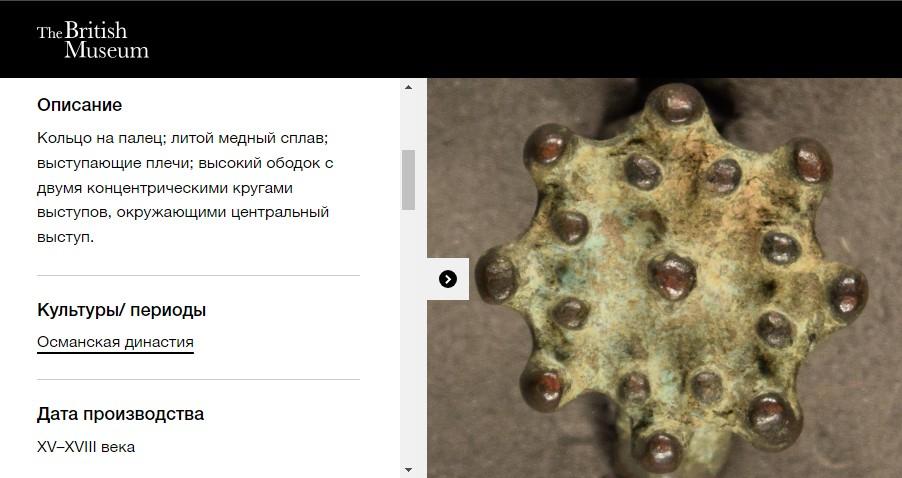Click the scrollbar track above the thumb
Screen dimensions: 902x478
[x=408, y=122]
